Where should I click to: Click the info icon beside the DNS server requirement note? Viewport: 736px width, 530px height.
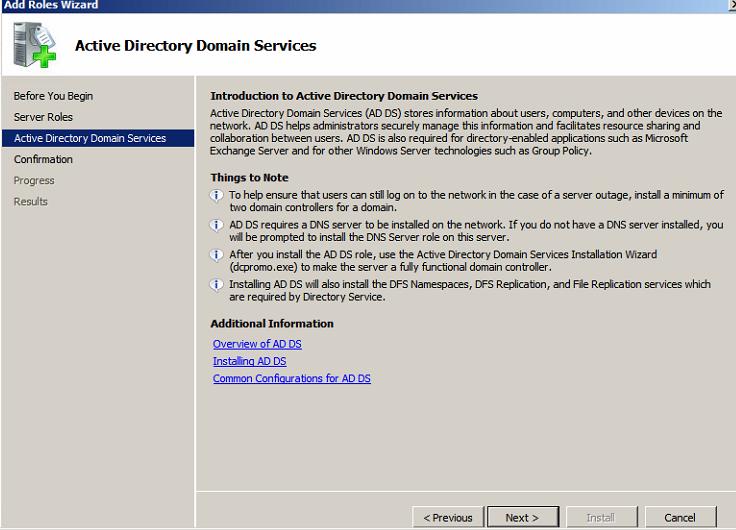(216, 225)
